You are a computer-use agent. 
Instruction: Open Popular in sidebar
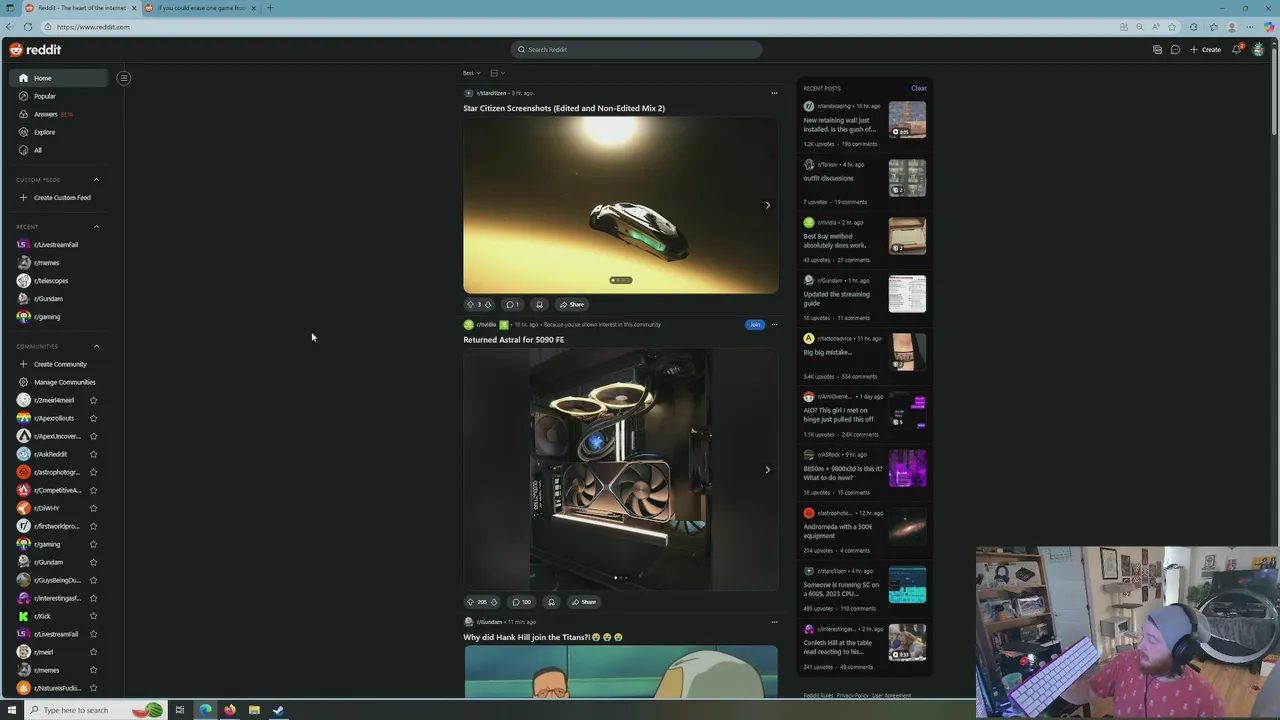57,96
